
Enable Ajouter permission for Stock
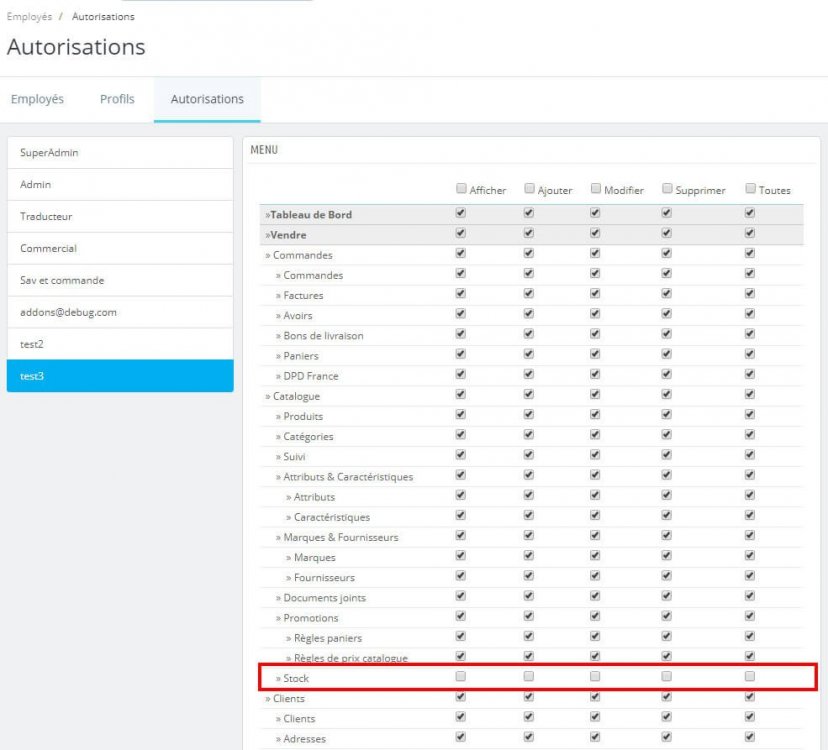(529, 676)
